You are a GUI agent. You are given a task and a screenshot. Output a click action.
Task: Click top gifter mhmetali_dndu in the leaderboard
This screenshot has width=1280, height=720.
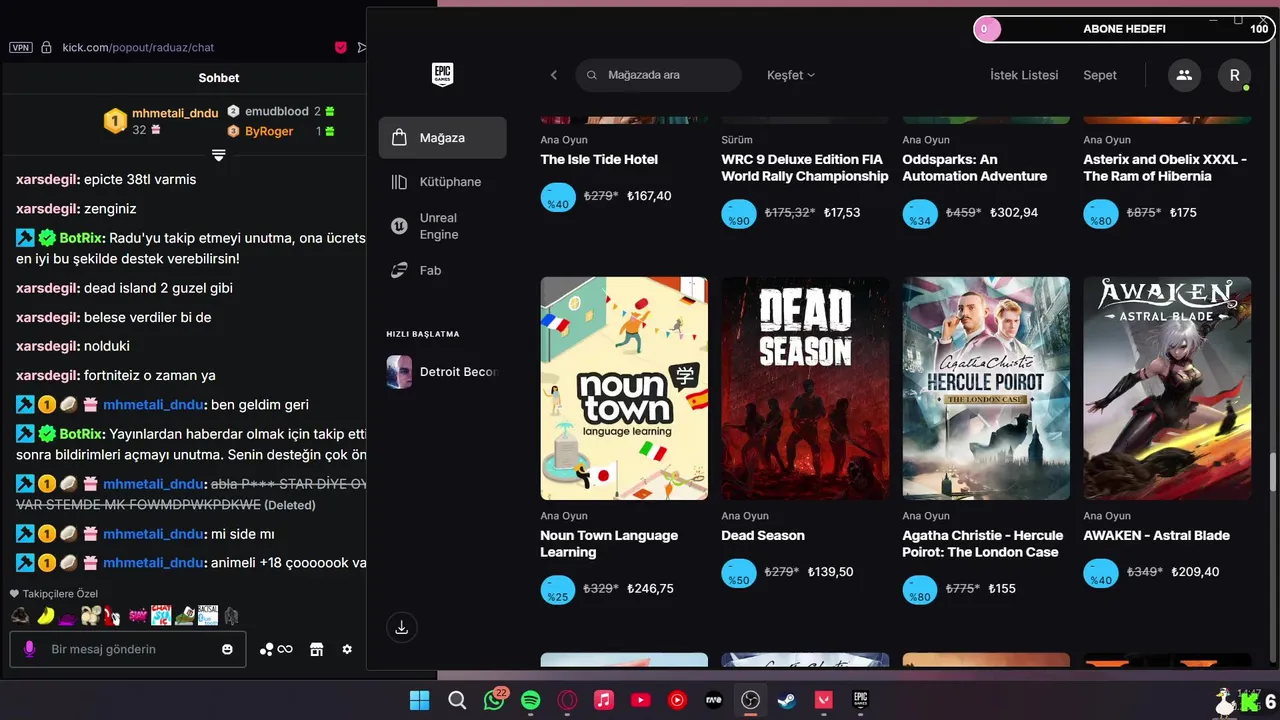pos(175,114)
